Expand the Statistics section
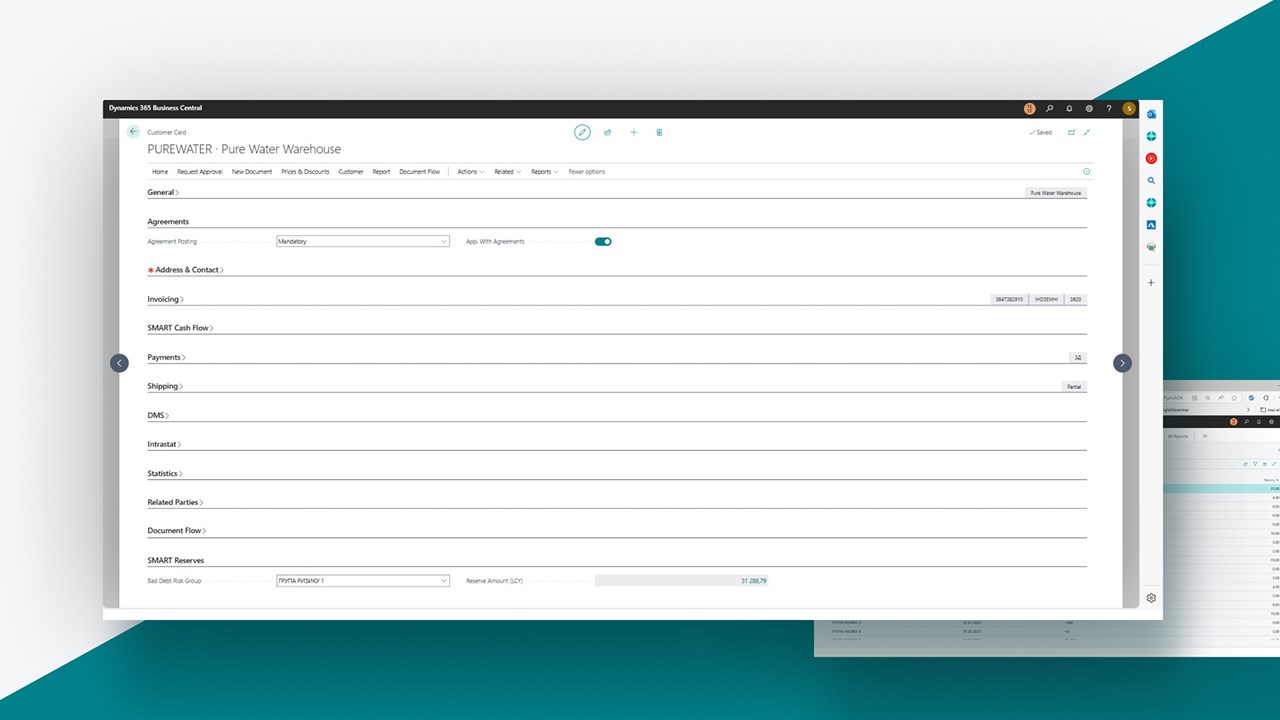Screen dimensions: 1280x720 coord(165,473)
